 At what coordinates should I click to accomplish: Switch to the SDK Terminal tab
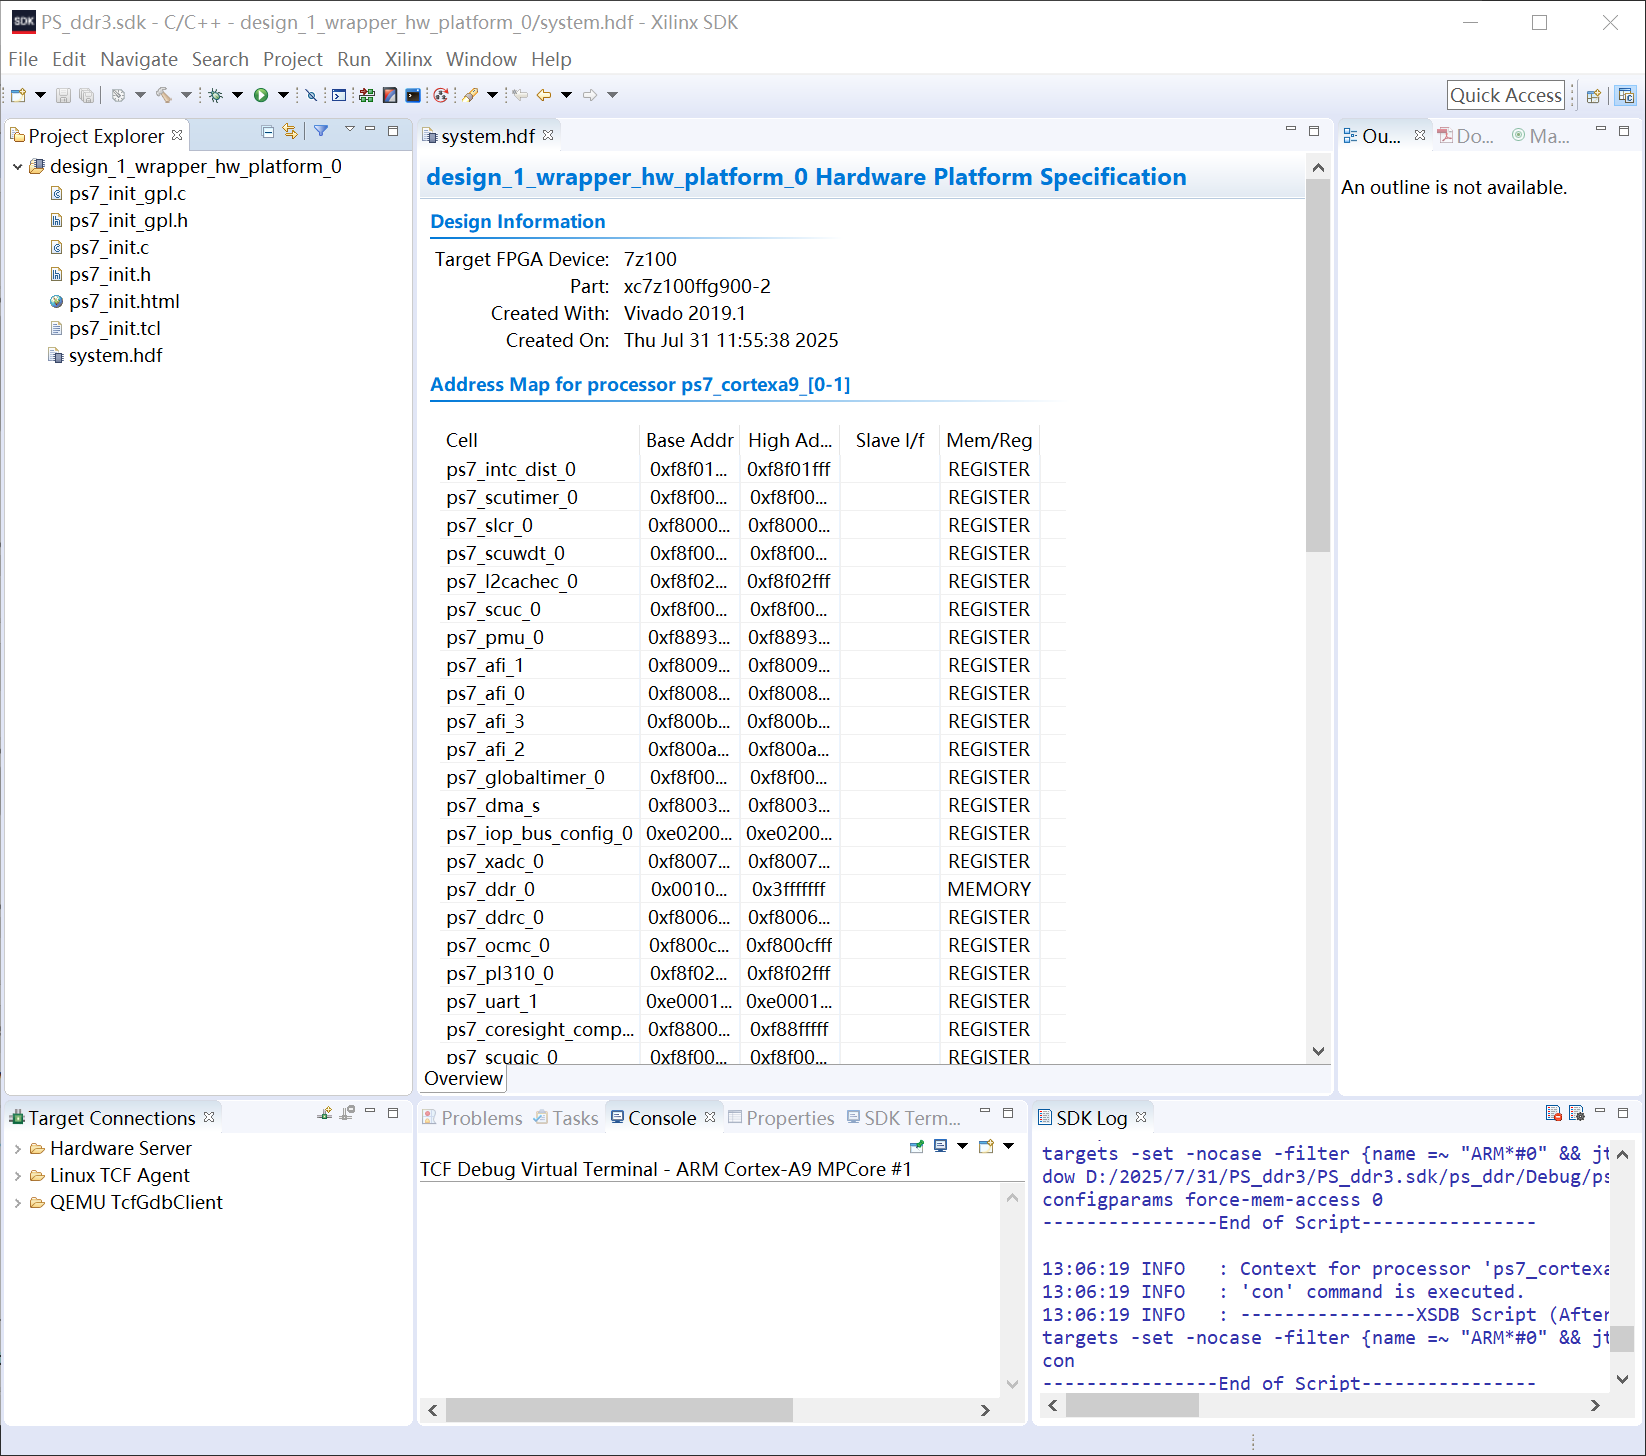click(903, 1118)
